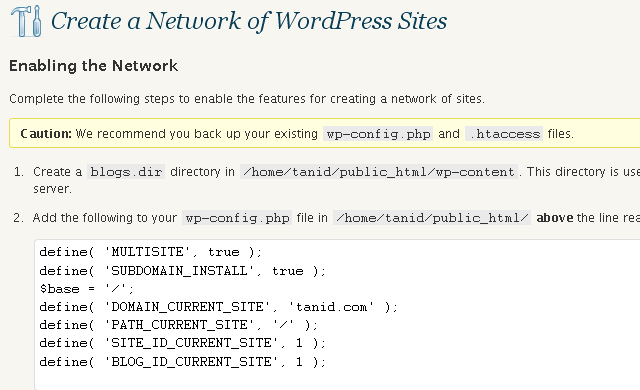Image resolution: width=640 pixels, height=390 pixels.
Task: Click the $base = '/' code line
Action: [87, 289]
